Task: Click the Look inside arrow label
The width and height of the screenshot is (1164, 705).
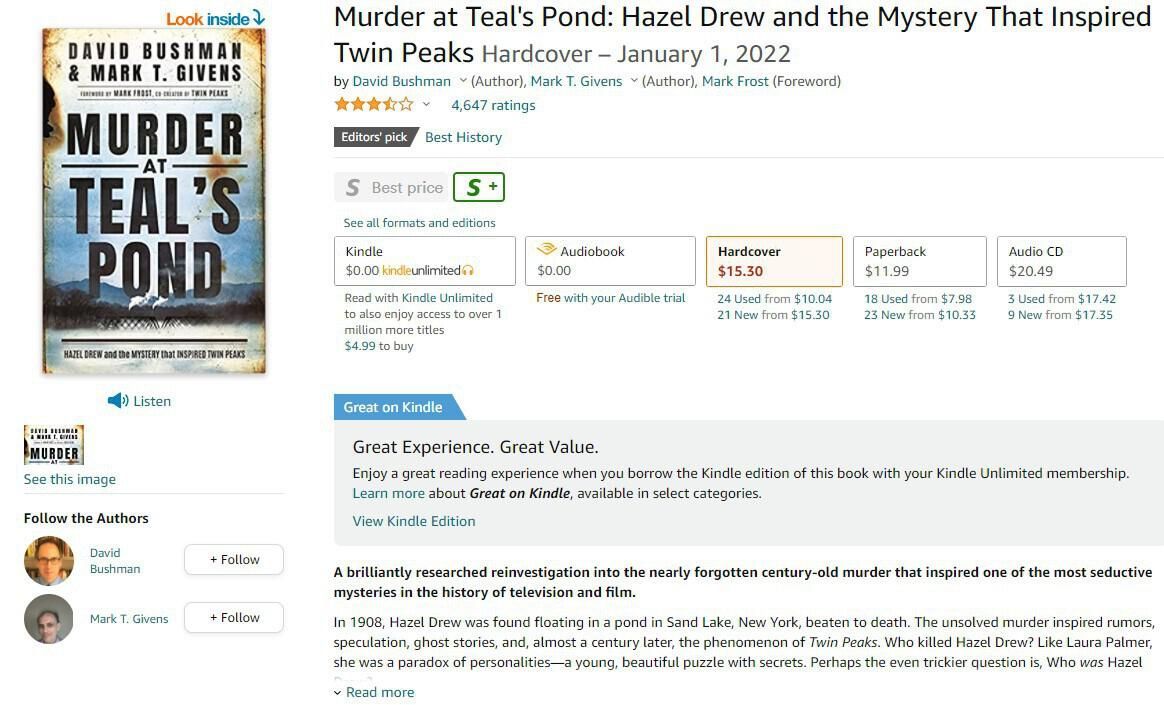Action: pyautogui.click(x=215, y=18)
